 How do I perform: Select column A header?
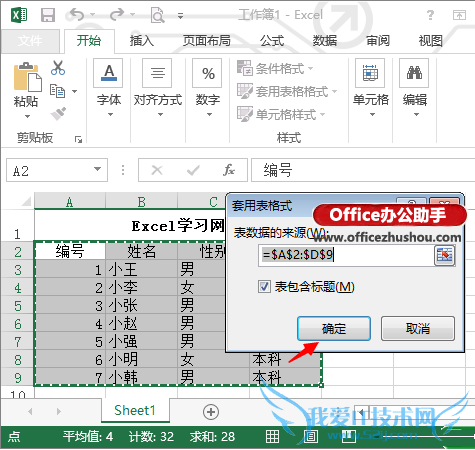coord(70,201)
